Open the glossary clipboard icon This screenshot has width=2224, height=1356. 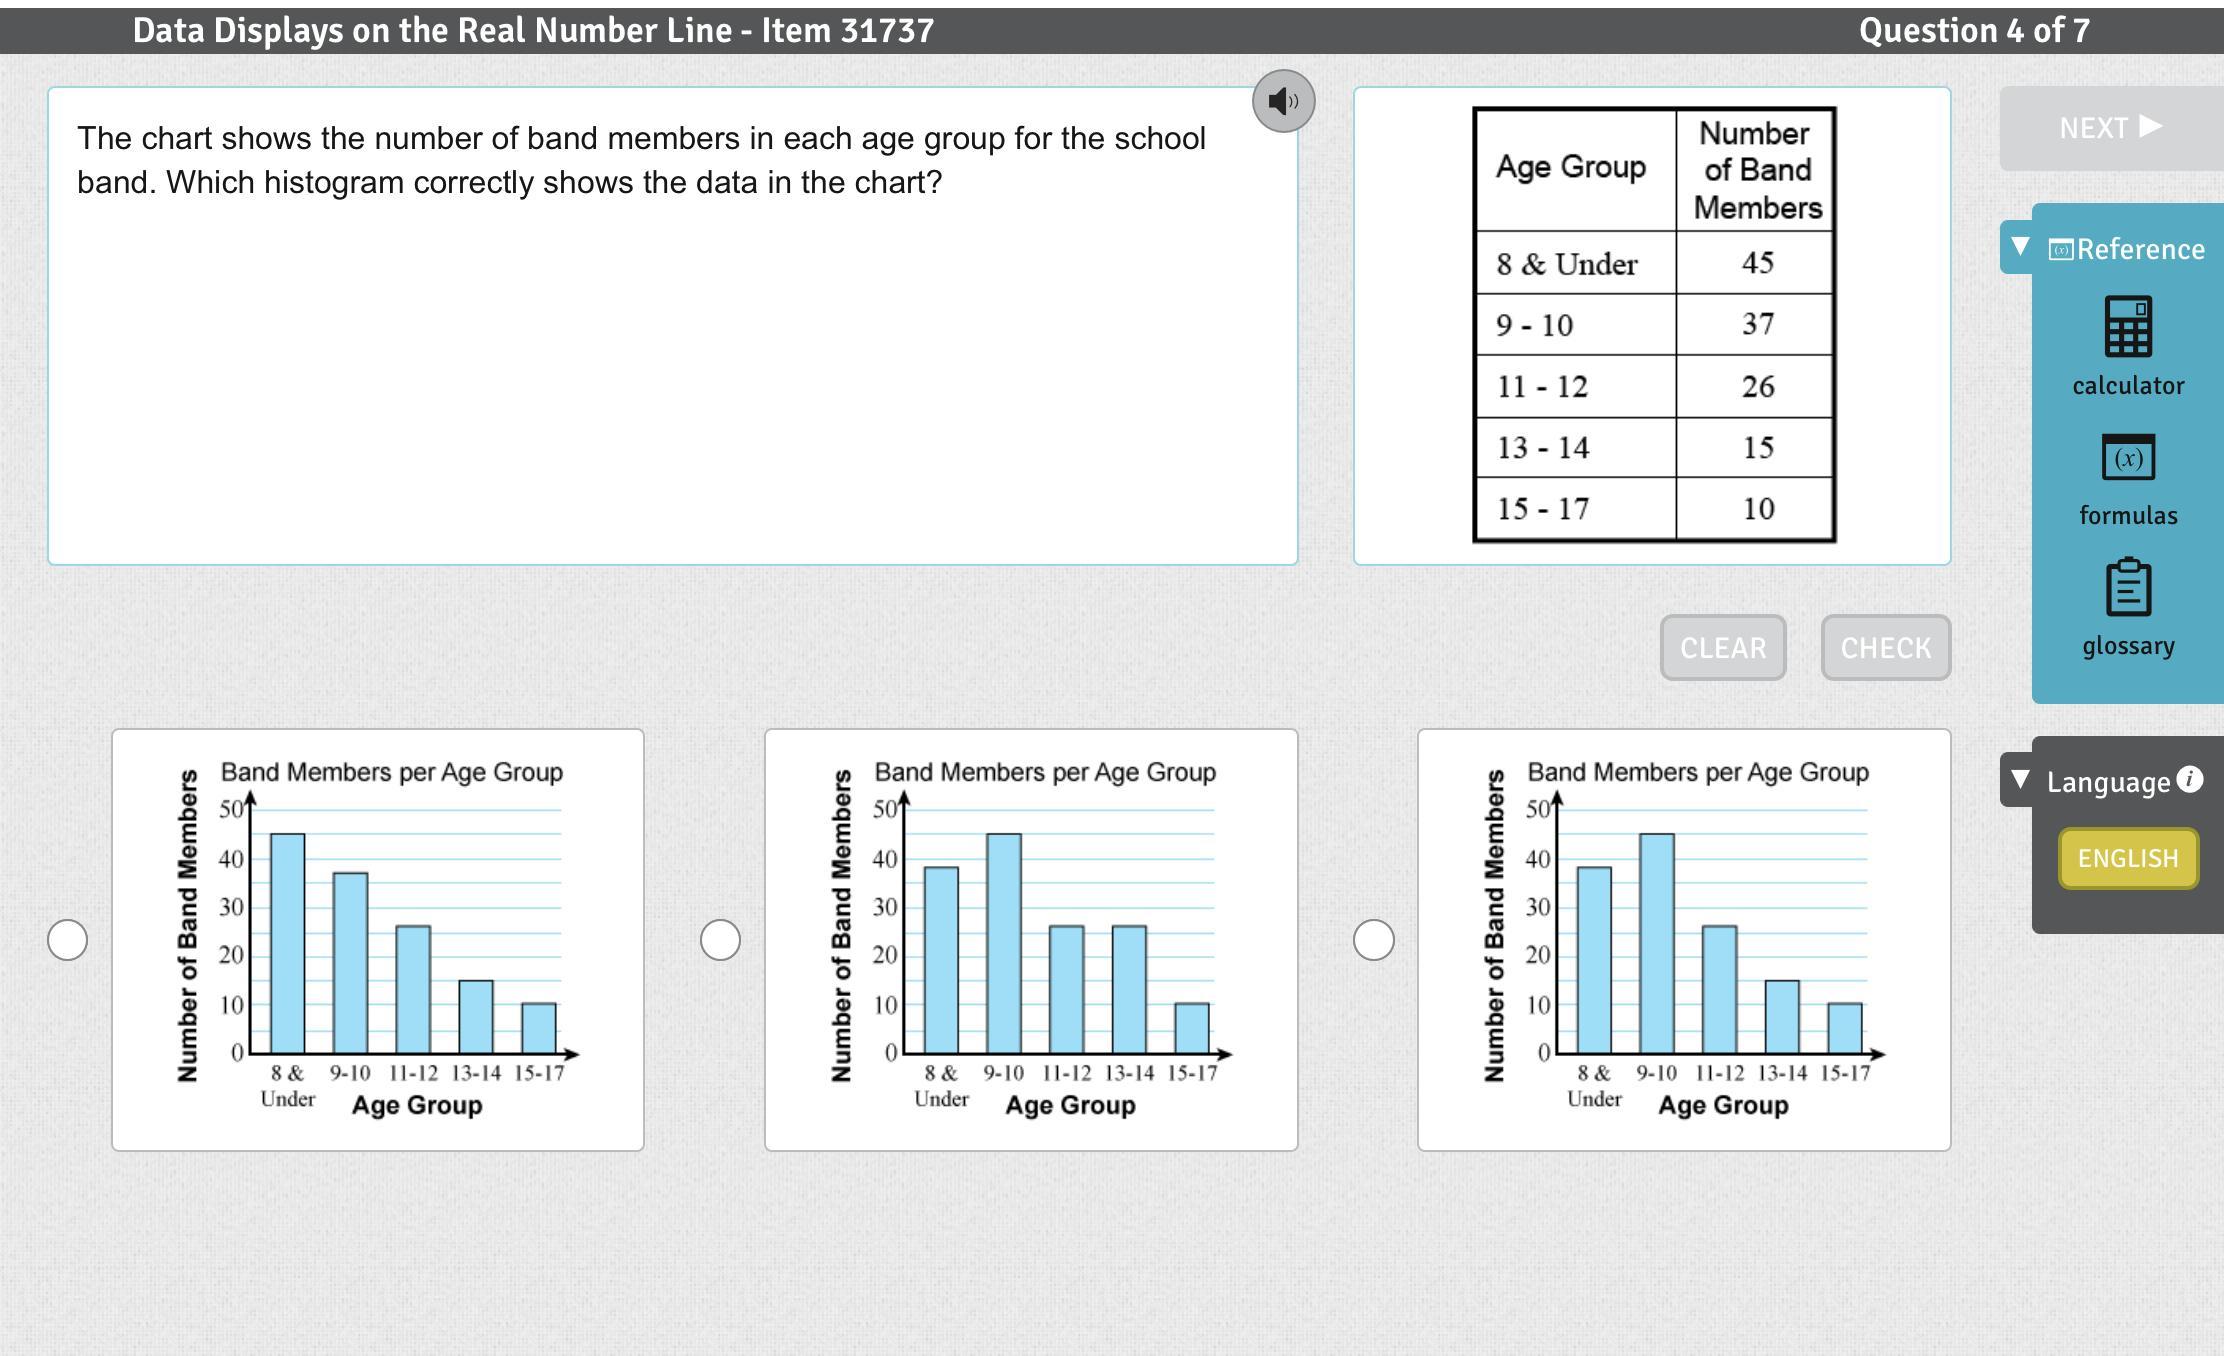(2127, 587)
